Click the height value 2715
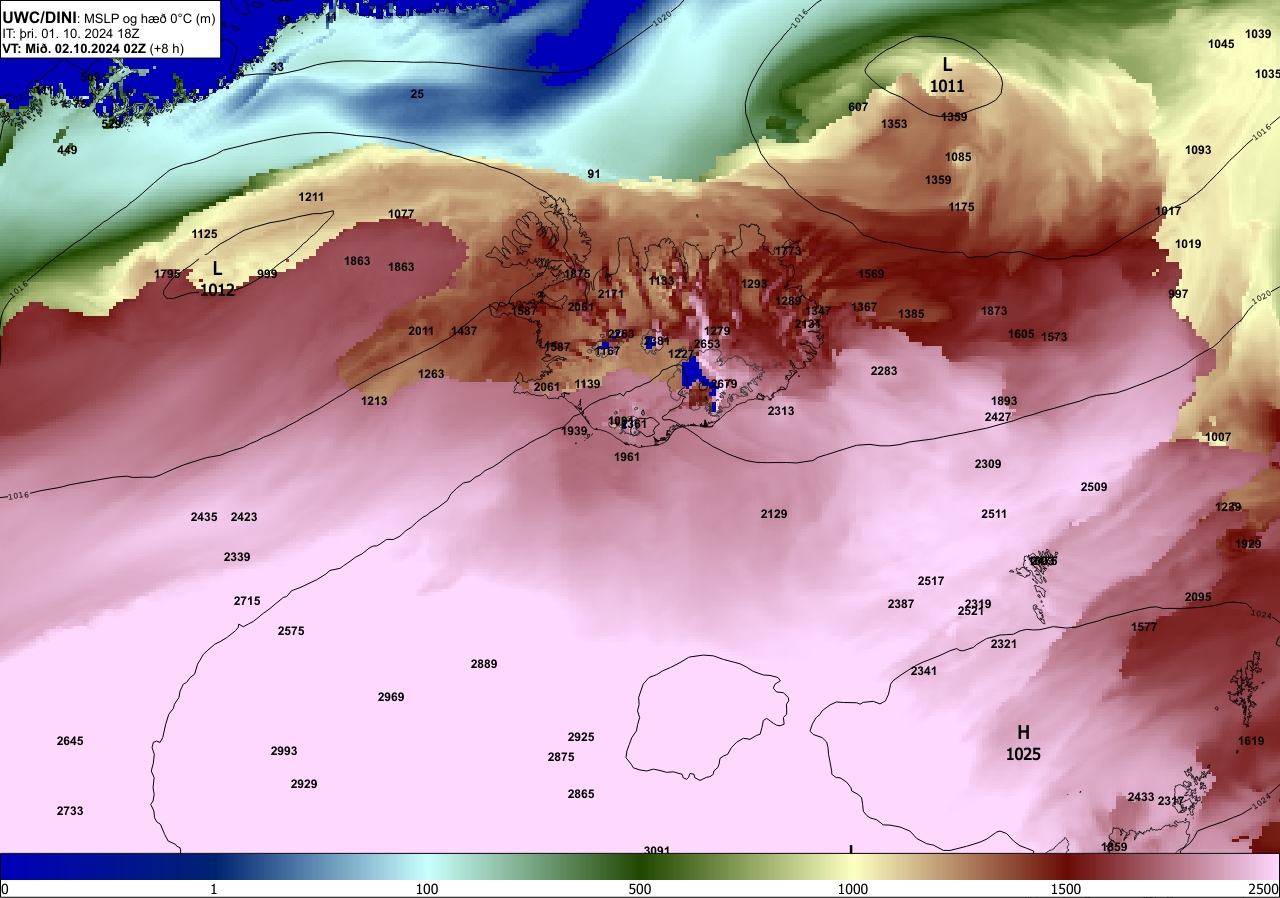This screenshot has height=898, width=1280. coord(247,601)
